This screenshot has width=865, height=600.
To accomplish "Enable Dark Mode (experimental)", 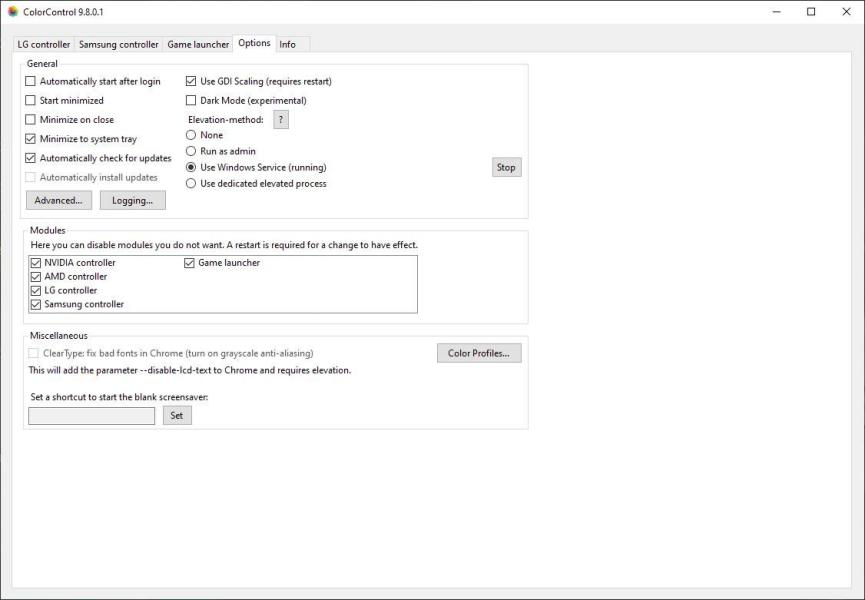I will click(246, 100).
